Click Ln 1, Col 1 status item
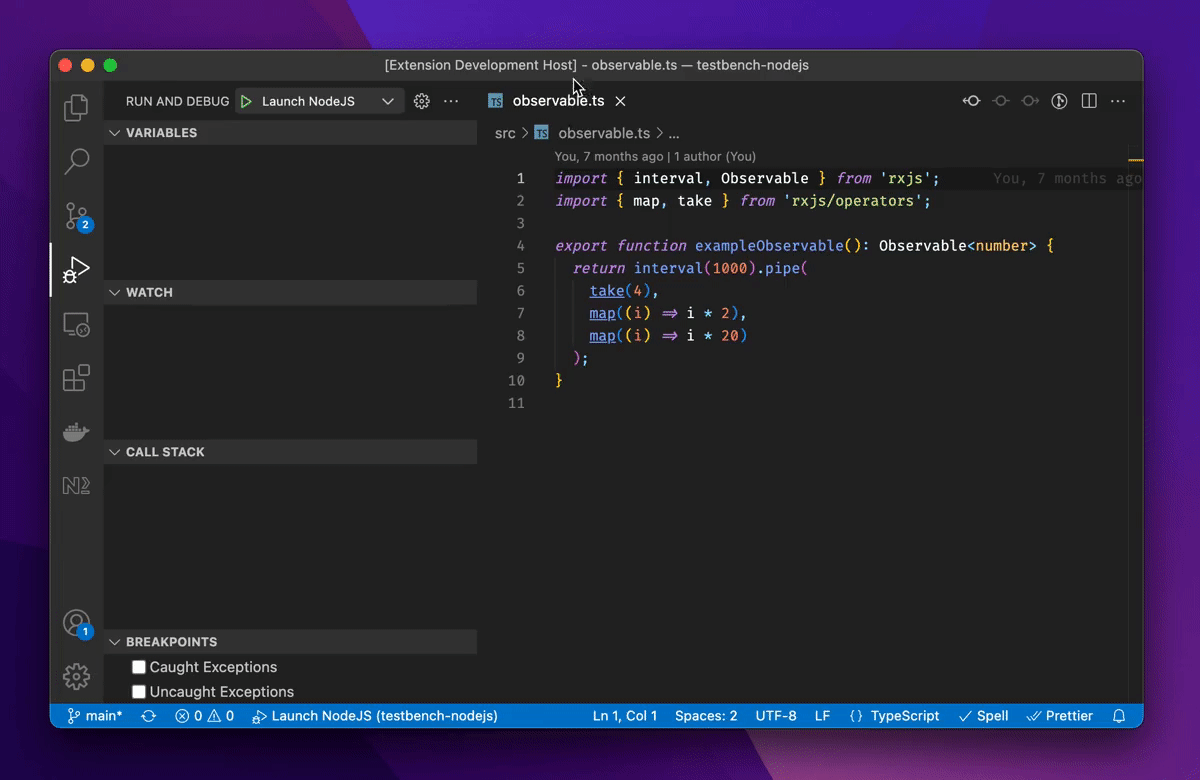This screenshot has width=1200, height=780. pyautogui.click(x=625, y=716)
